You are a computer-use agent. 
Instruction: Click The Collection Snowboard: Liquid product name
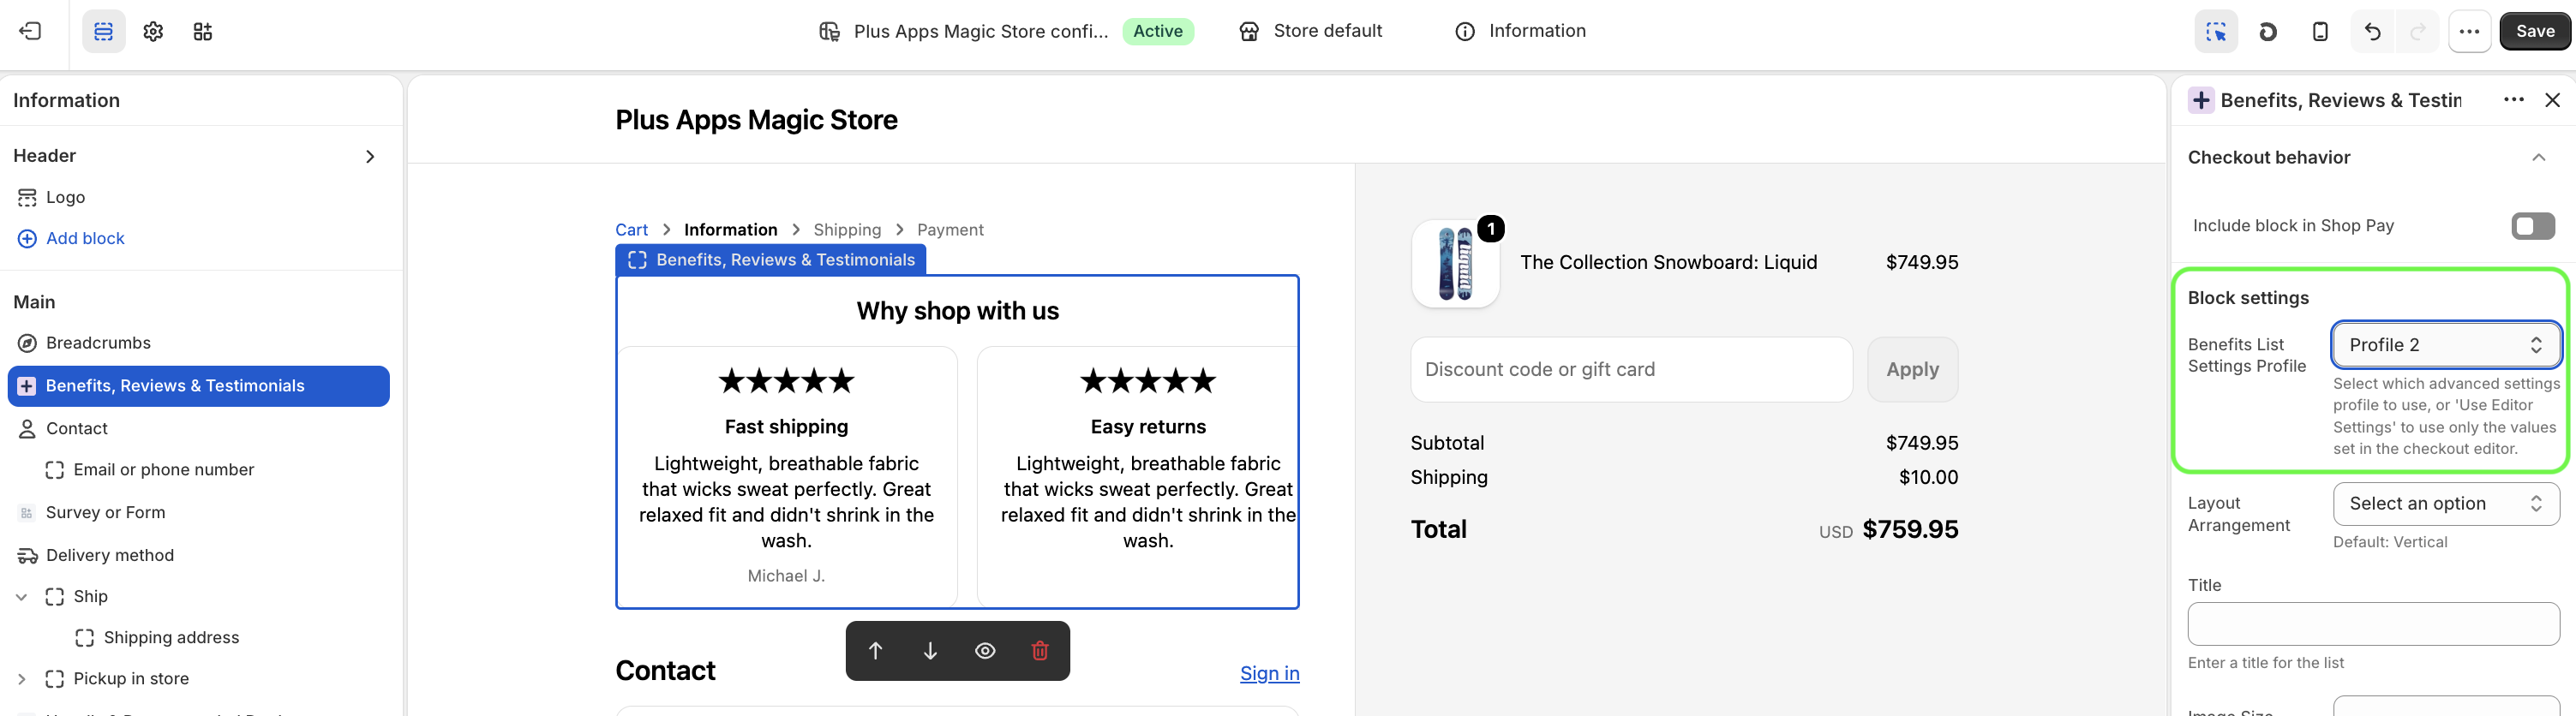pos(1668,262)
